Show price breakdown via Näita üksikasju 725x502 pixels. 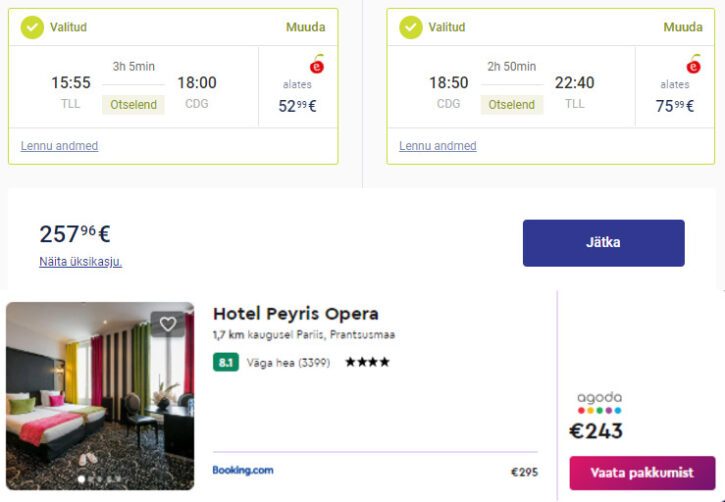tap(80, 262)
